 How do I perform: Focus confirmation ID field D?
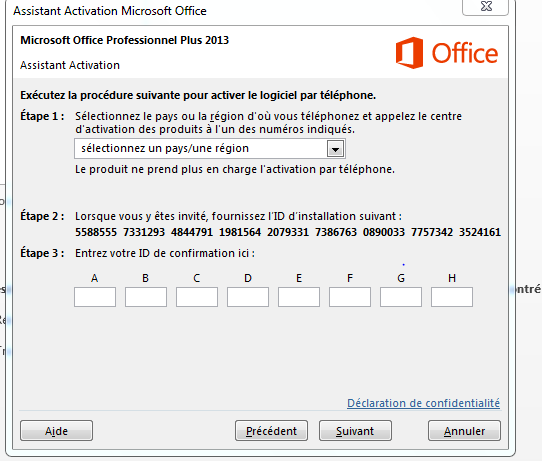pyautogui.click(x=248, y=297)
